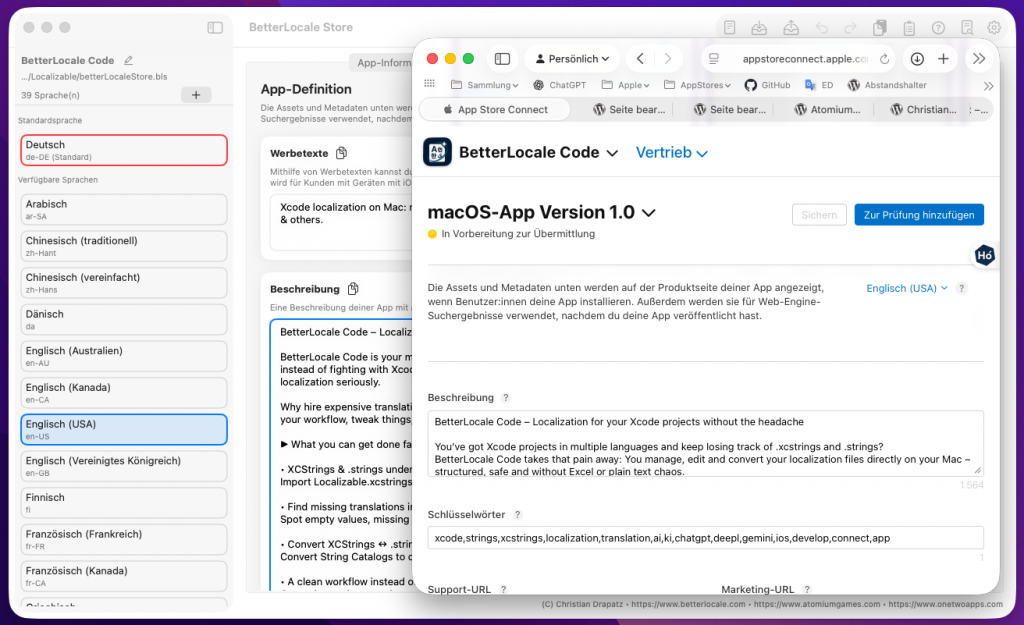Screen dimensions: 1024x625
Task: Add a new language with the plus button
Action: pos(195,95)
